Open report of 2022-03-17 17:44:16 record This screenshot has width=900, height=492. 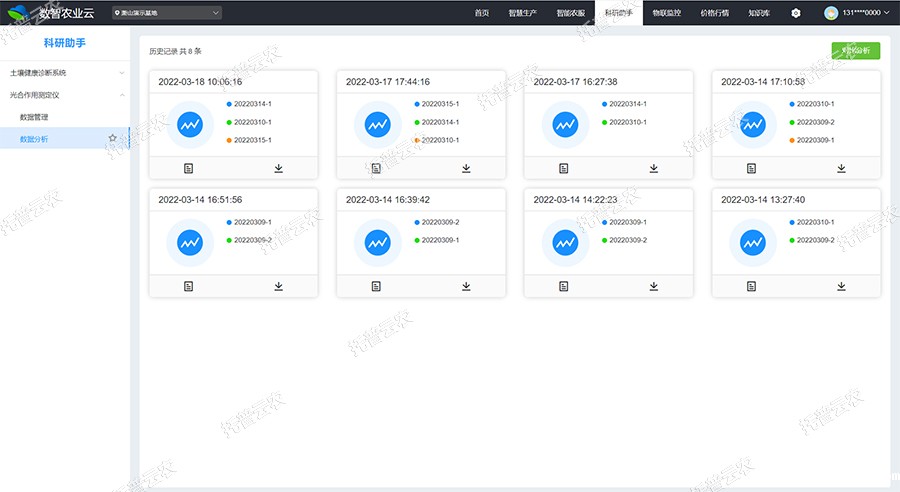(376, 168)
